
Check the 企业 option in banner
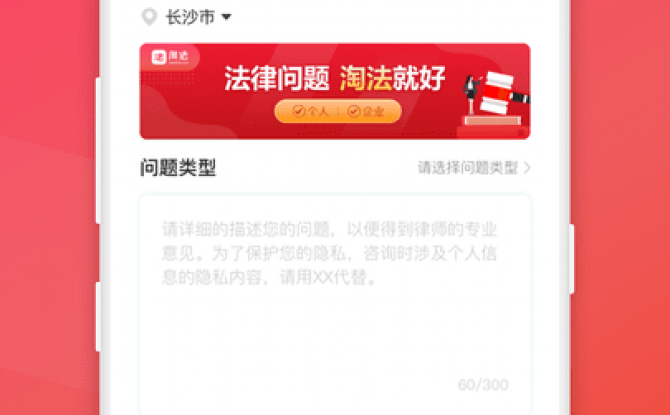pos(365,112)
